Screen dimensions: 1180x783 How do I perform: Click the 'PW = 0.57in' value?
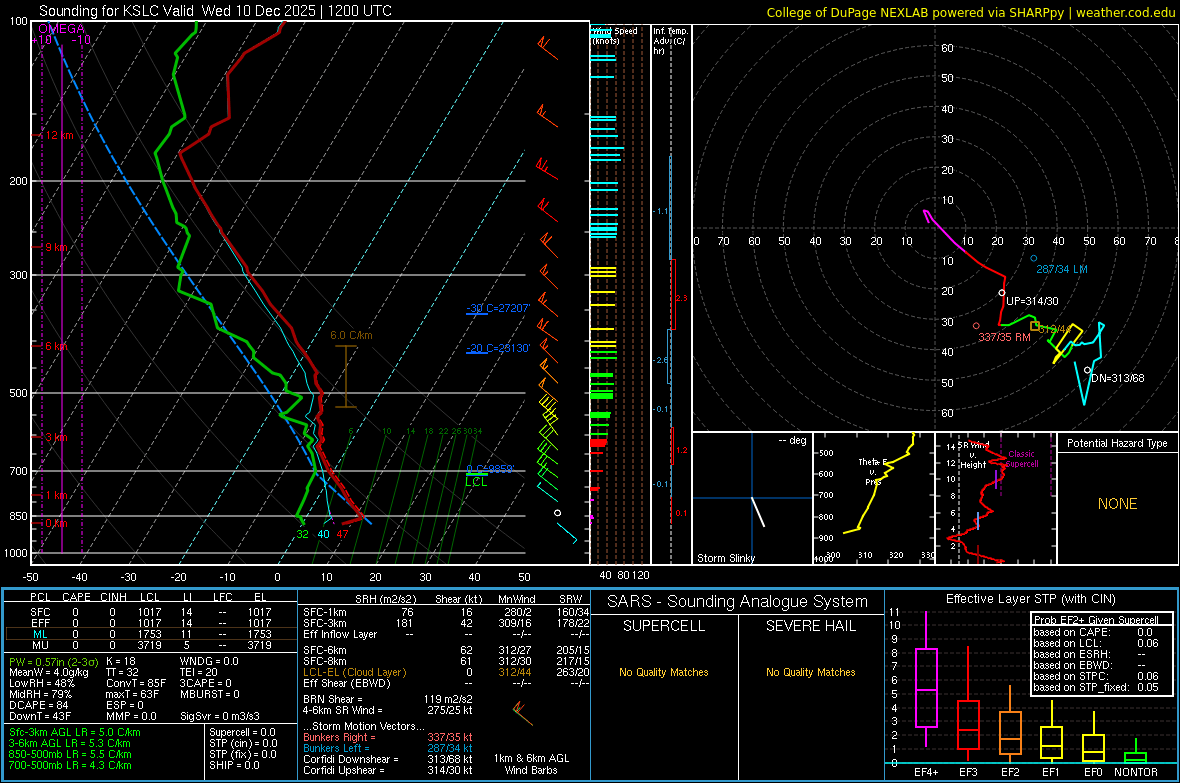pyautogui.click(x=53, y=662)
